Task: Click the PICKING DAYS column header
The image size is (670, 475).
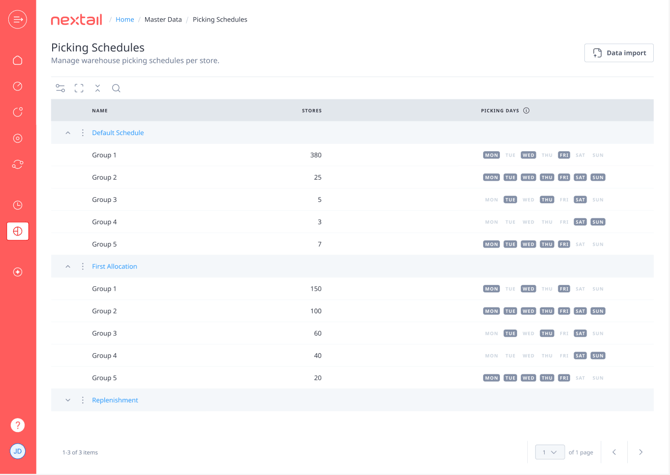Action: pyautogui.click(x=500, y=111)
